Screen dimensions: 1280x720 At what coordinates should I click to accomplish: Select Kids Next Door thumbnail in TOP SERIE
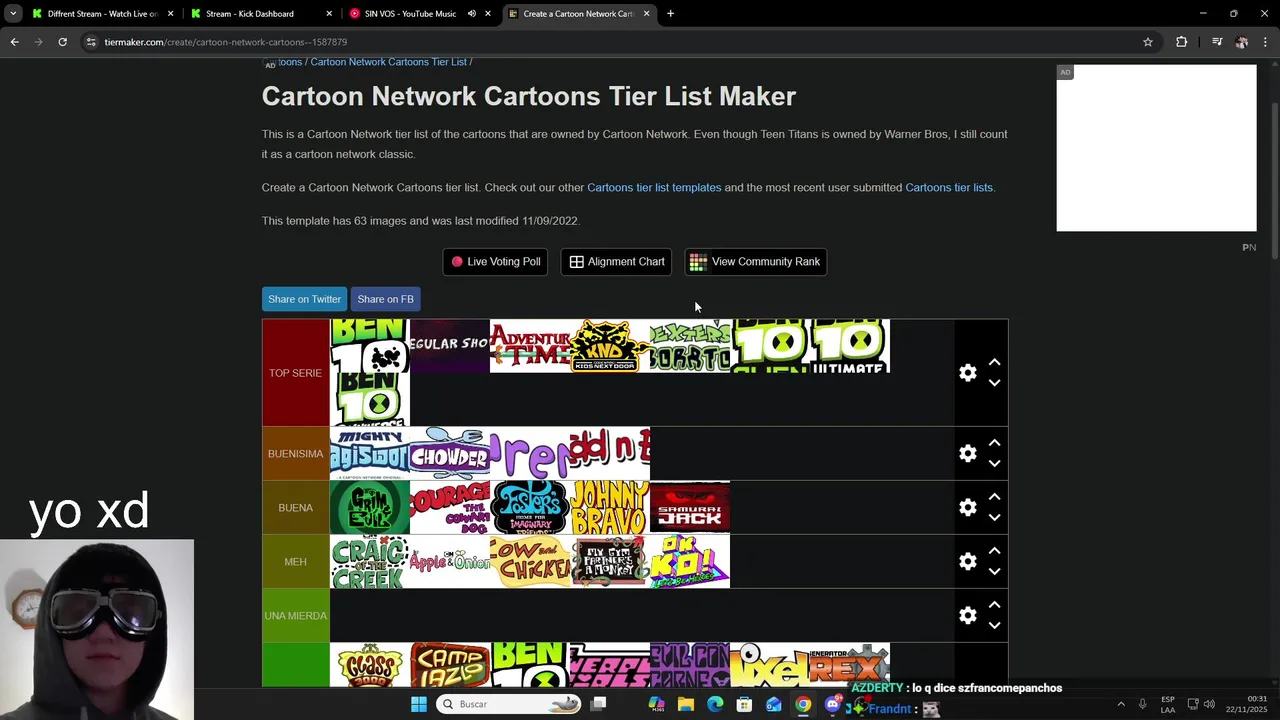pos(610,346)
